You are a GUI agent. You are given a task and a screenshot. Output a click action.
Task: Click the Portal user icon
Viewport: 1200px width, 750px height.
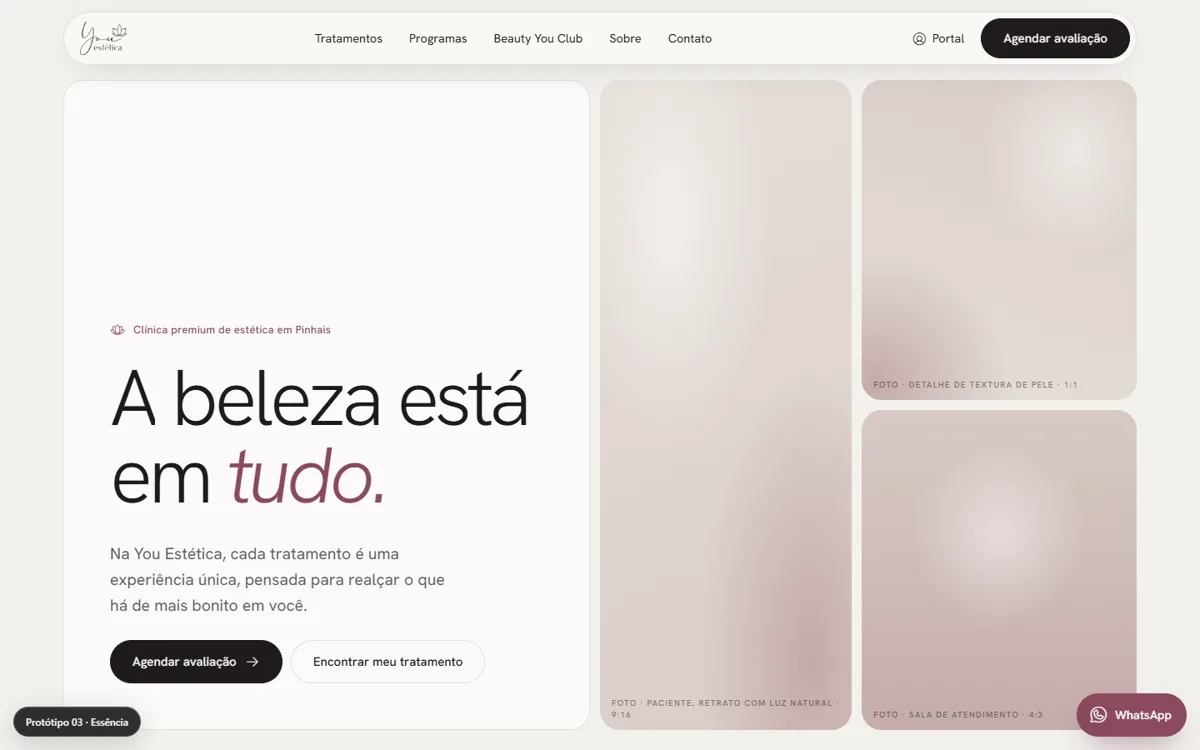pyautogui.click(x=919, y=39)
